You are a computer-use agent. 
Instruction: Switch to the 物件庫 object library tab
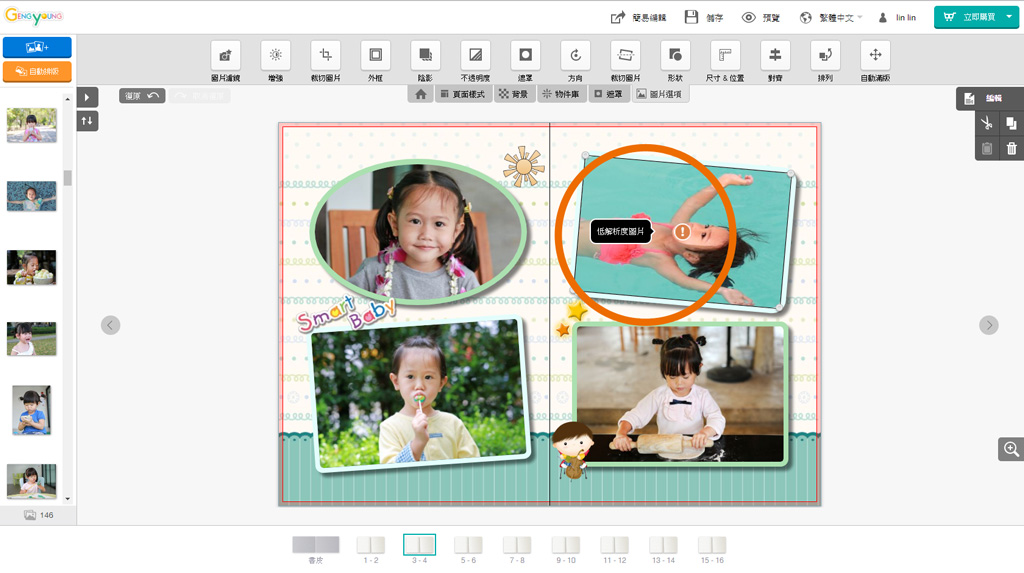click(x=560, y=95)
